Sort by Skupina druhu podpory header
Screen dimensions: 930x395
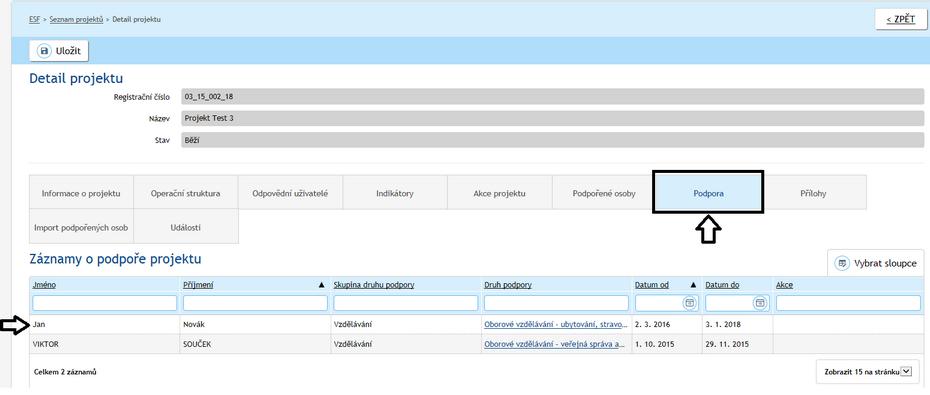[374, 285]
